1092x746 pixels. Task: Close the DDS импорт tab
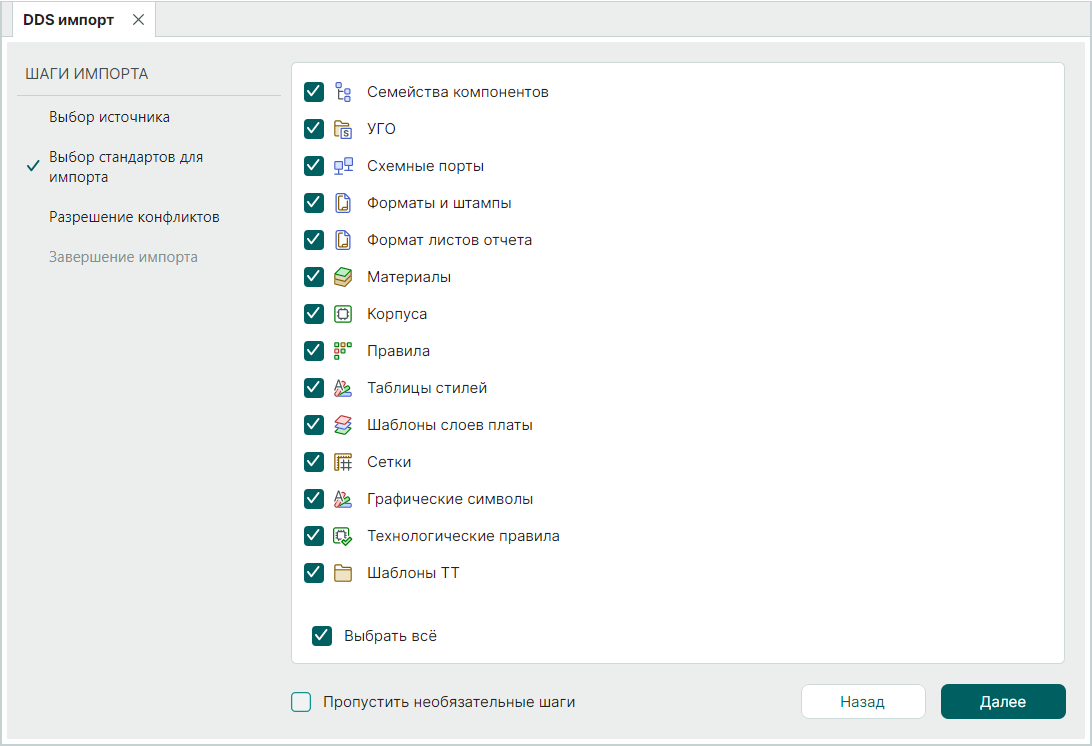coord(138,20)
